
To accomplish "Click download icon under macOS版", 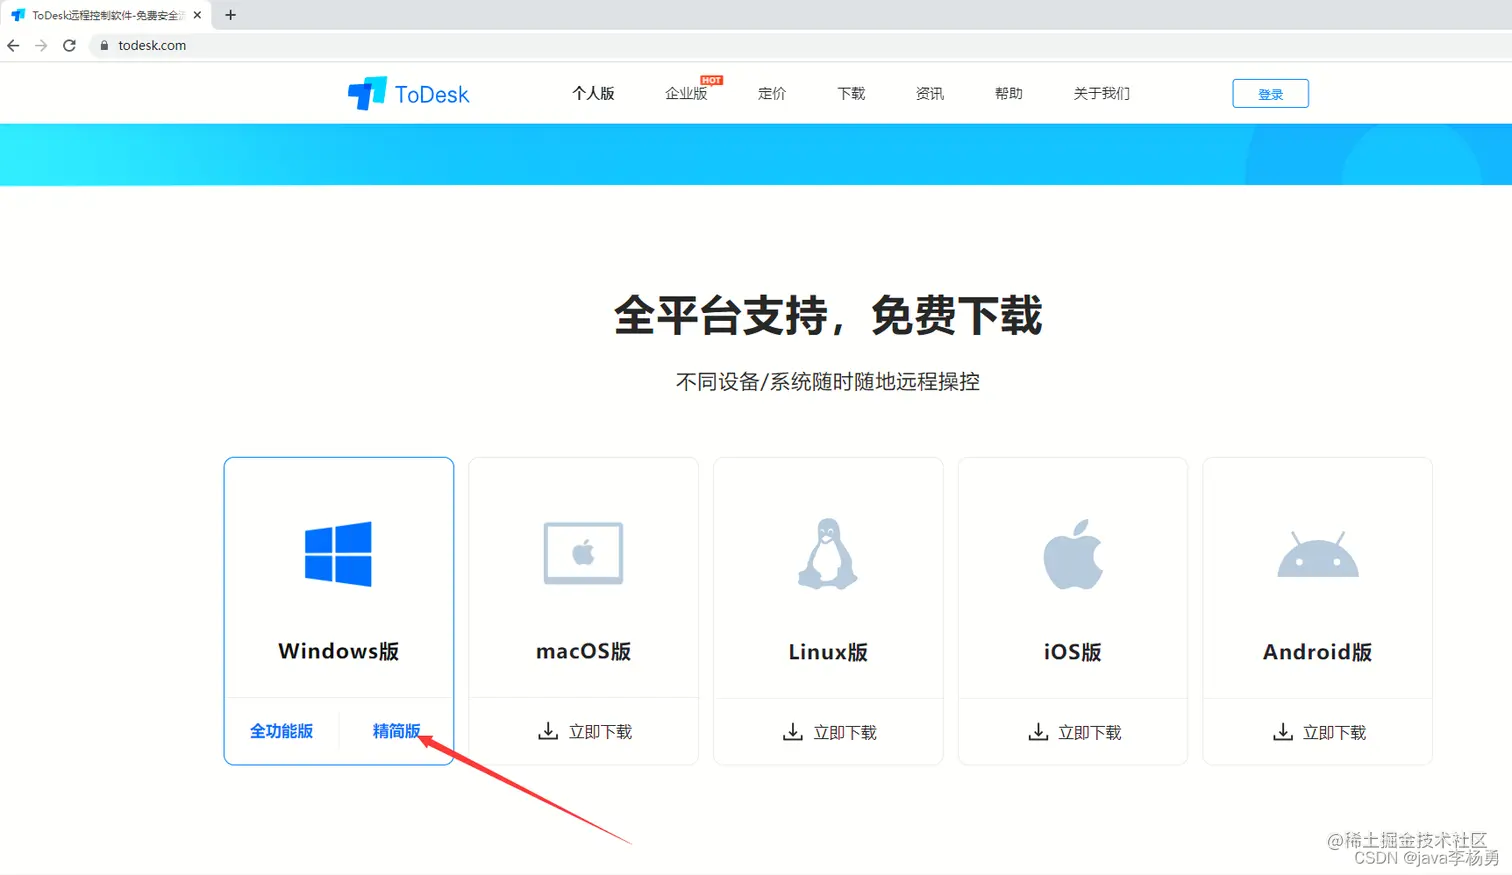I will pyautogui.click(x=548, y=731).
